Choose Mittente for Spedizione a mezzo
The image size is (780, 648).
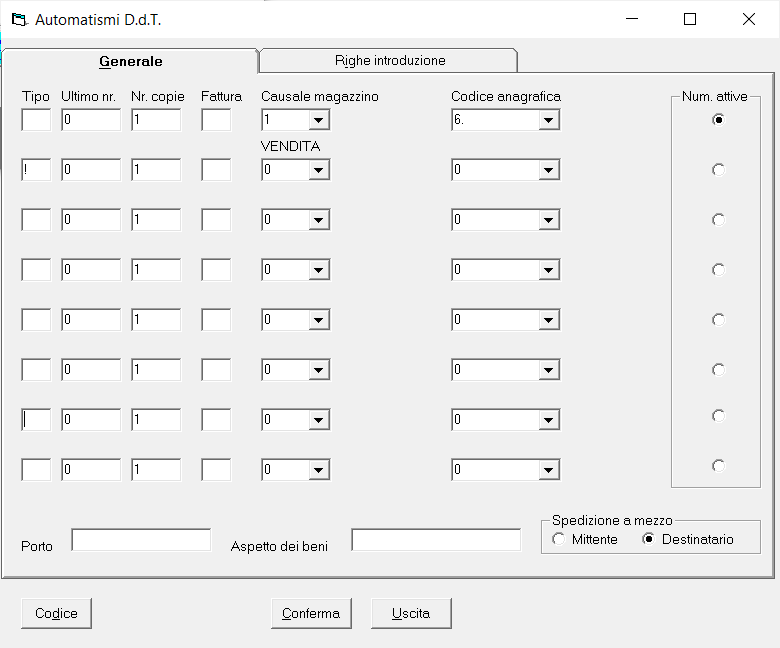pyautogui.click(x=559, y=539)
